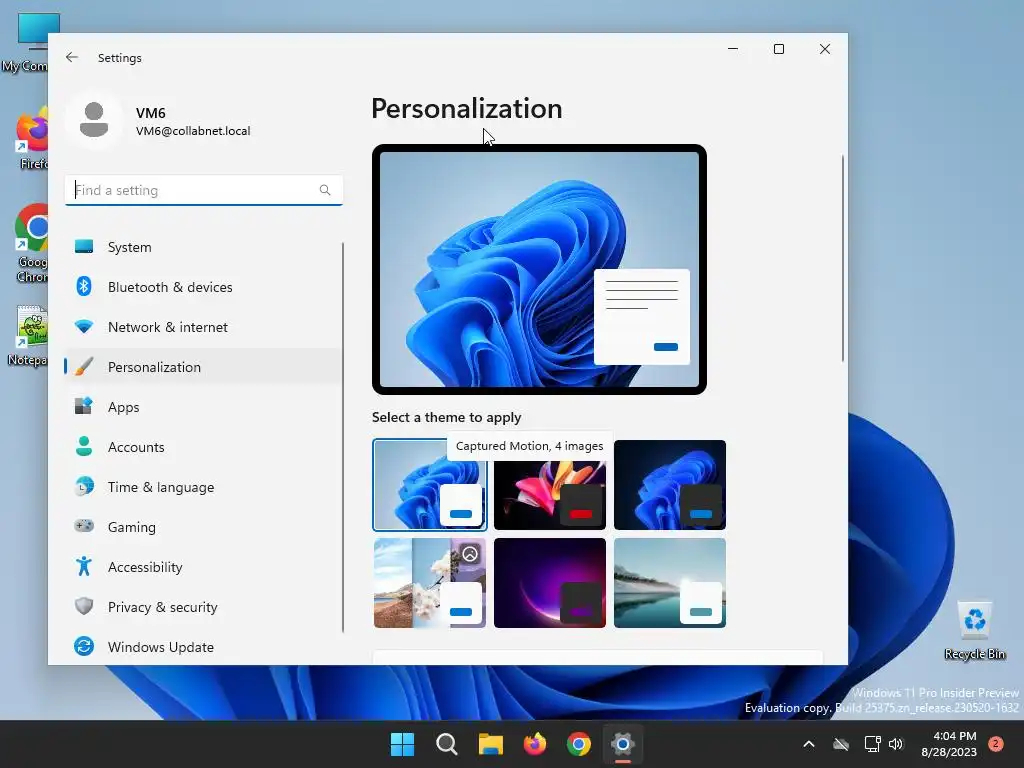Viewport: 1024px width, 768px height.
Task: Apply the Windows spotlight landscape theme
Action: pos(430,583)
